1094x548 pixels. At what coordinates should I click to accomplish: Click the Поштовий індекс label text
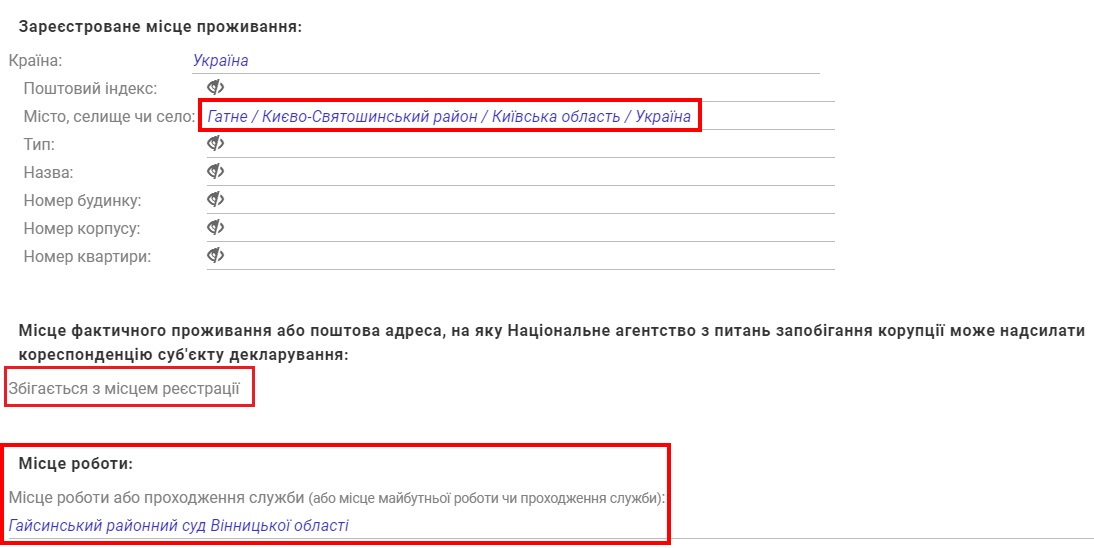tap(90, 88)
